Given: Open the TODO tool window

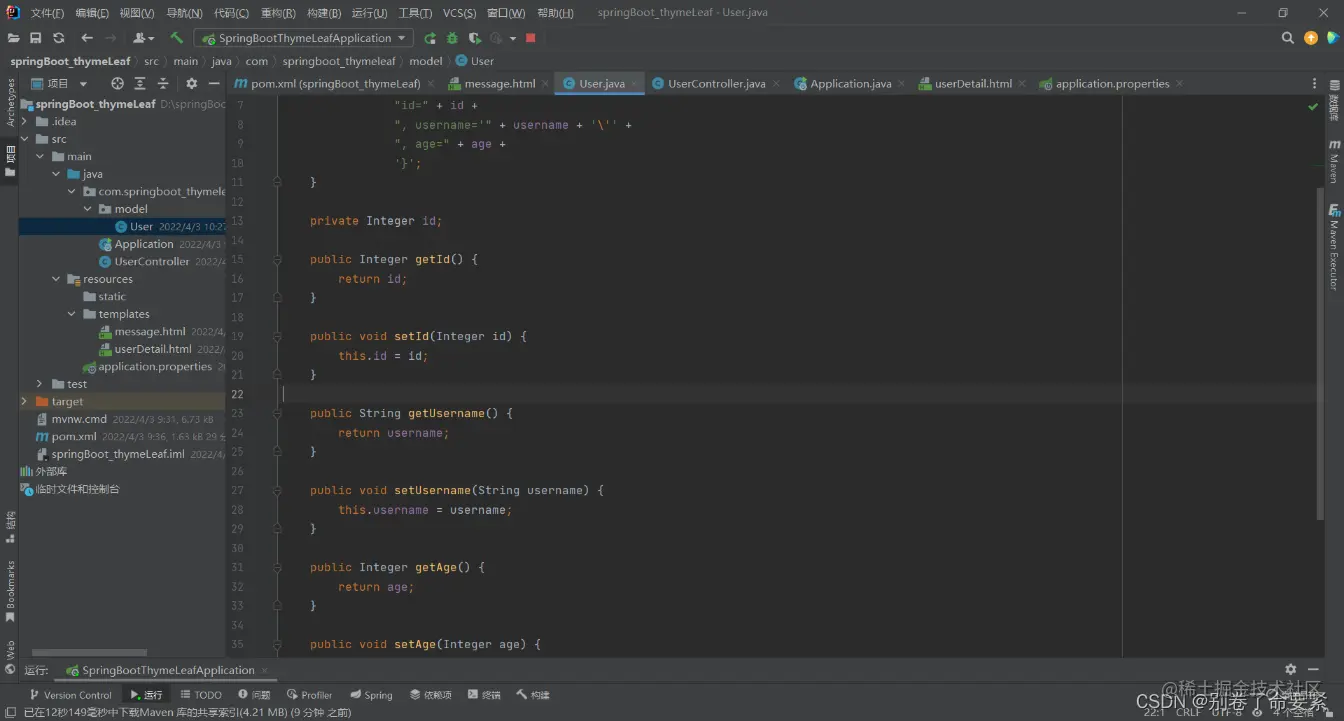Looking at the screenshot, I should pos(201,695).
